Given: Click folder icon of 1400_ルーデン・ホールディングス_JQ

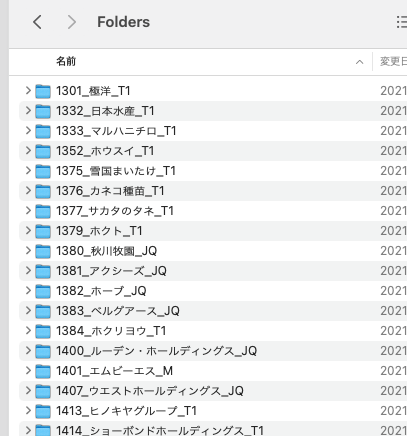Looking at the screenshot, I should coord(43,351).
